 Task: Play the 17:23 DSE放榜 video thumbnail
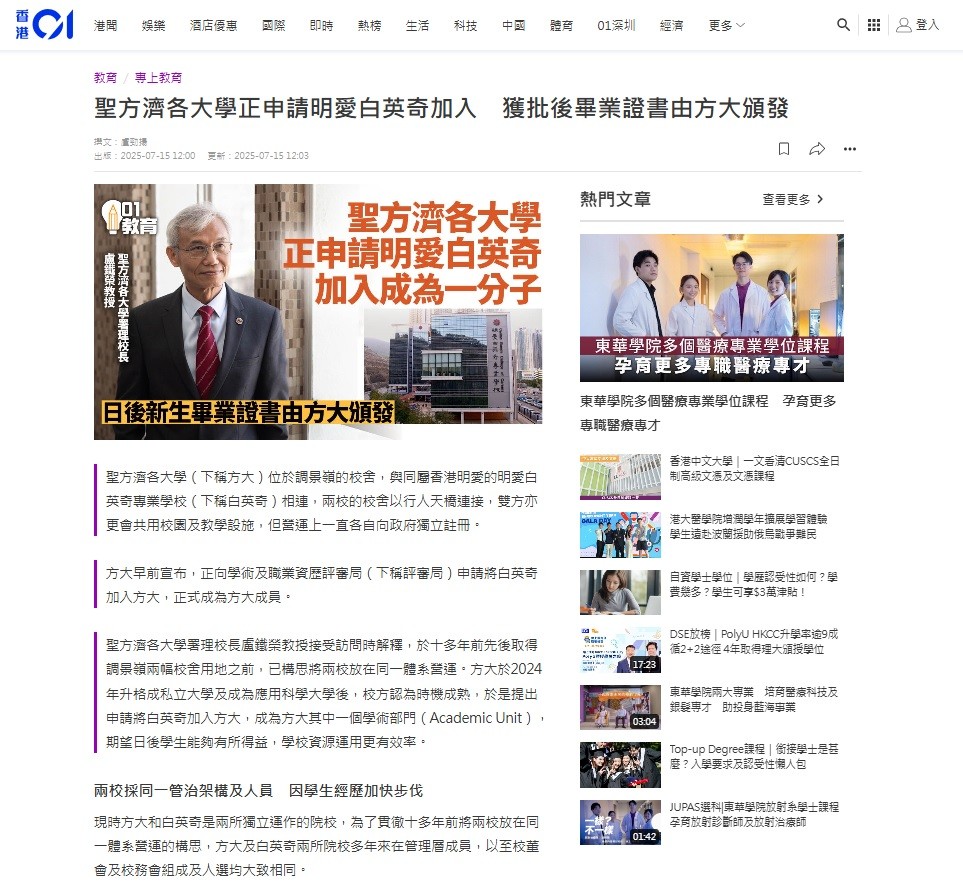620,650
